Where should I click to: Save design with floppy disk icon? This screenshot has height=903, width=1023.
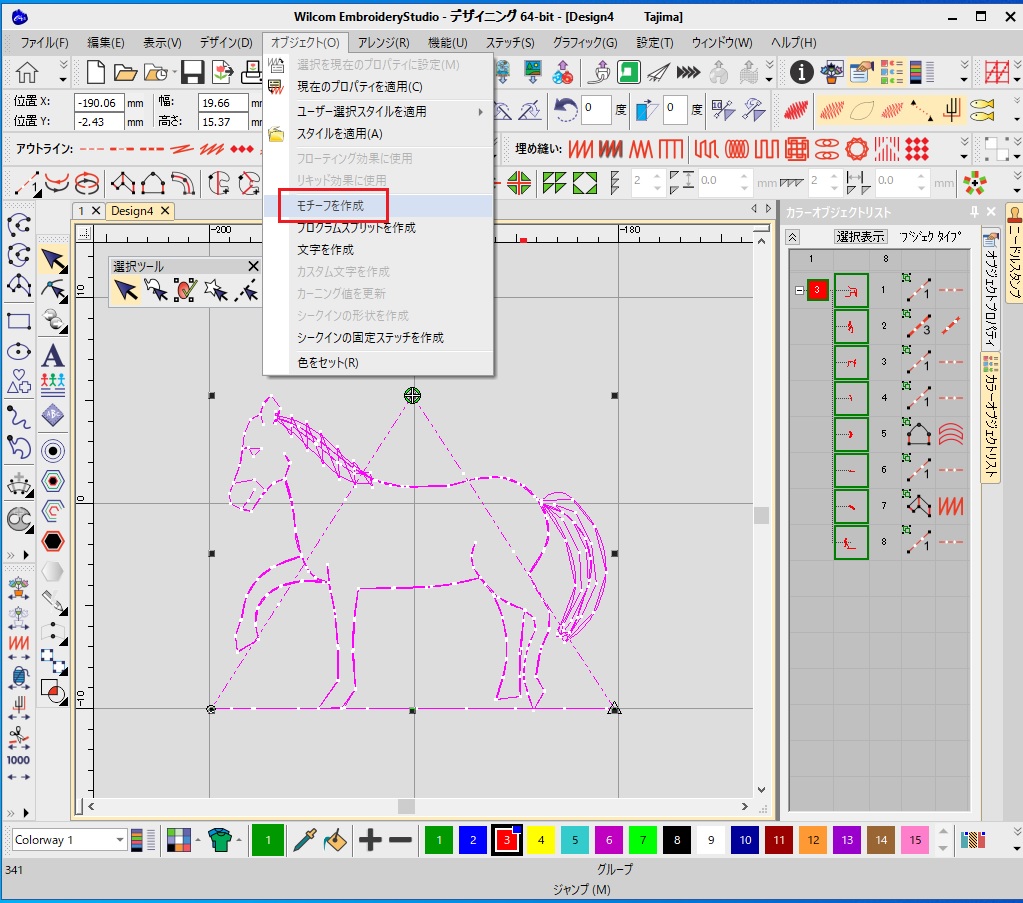tap(192, 72)
